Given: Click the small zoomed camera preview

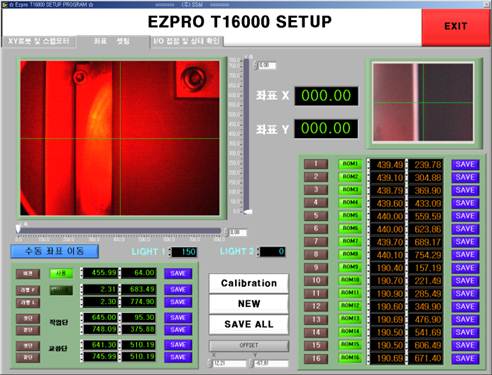Looking at the screenshot, I should coord(423,102).
